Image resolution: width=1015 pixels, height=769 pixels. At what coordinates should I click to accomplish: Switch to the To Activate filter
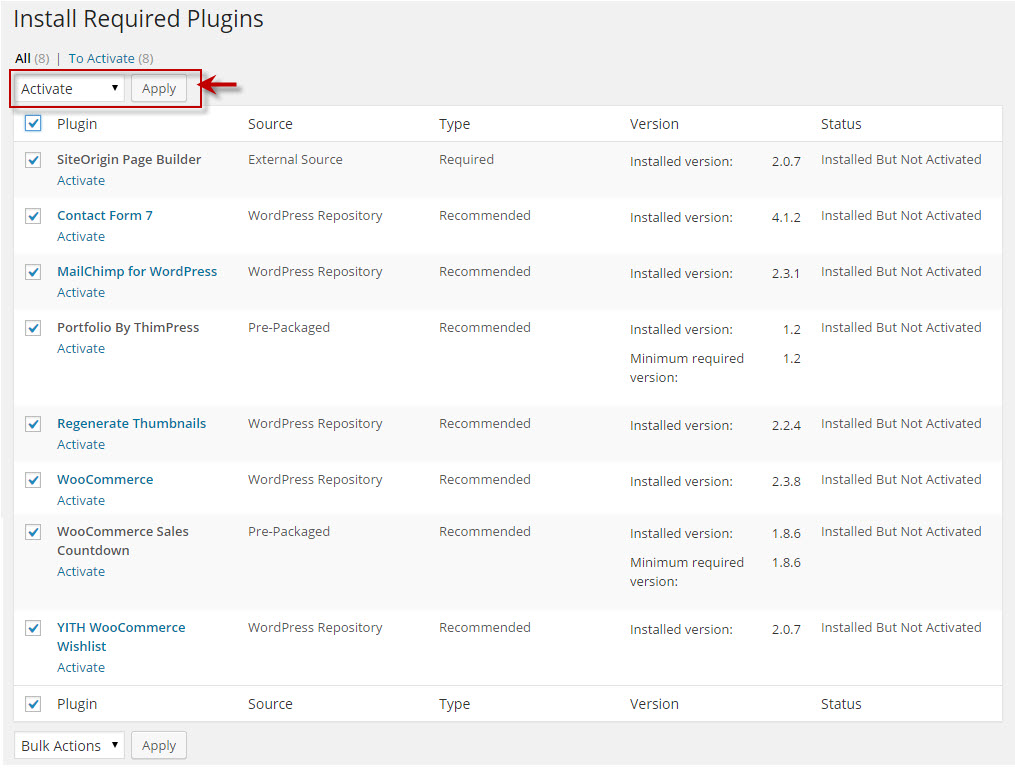[x=102, y=58]
